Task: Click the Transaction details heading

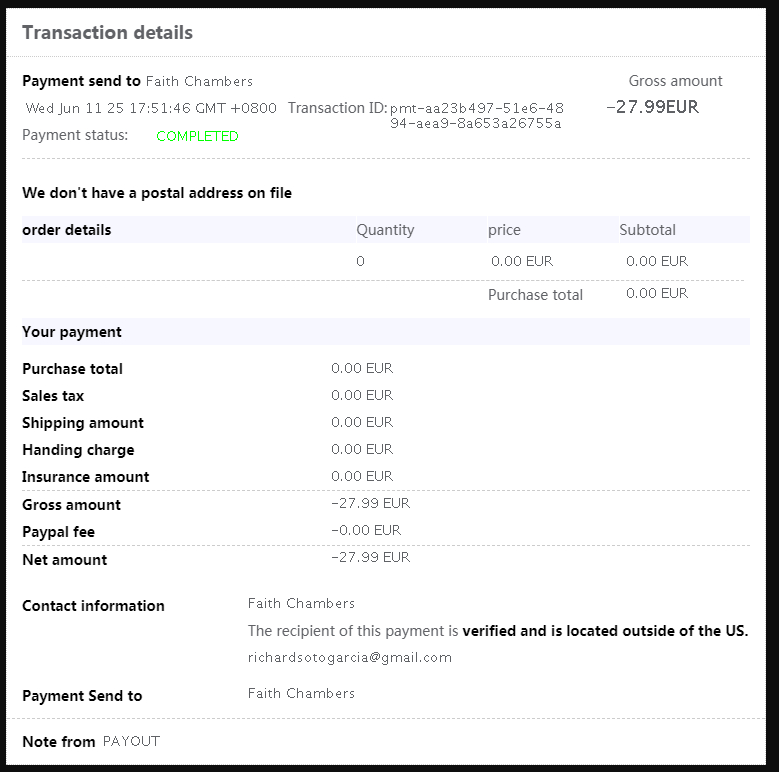Action: coord(107,32)
